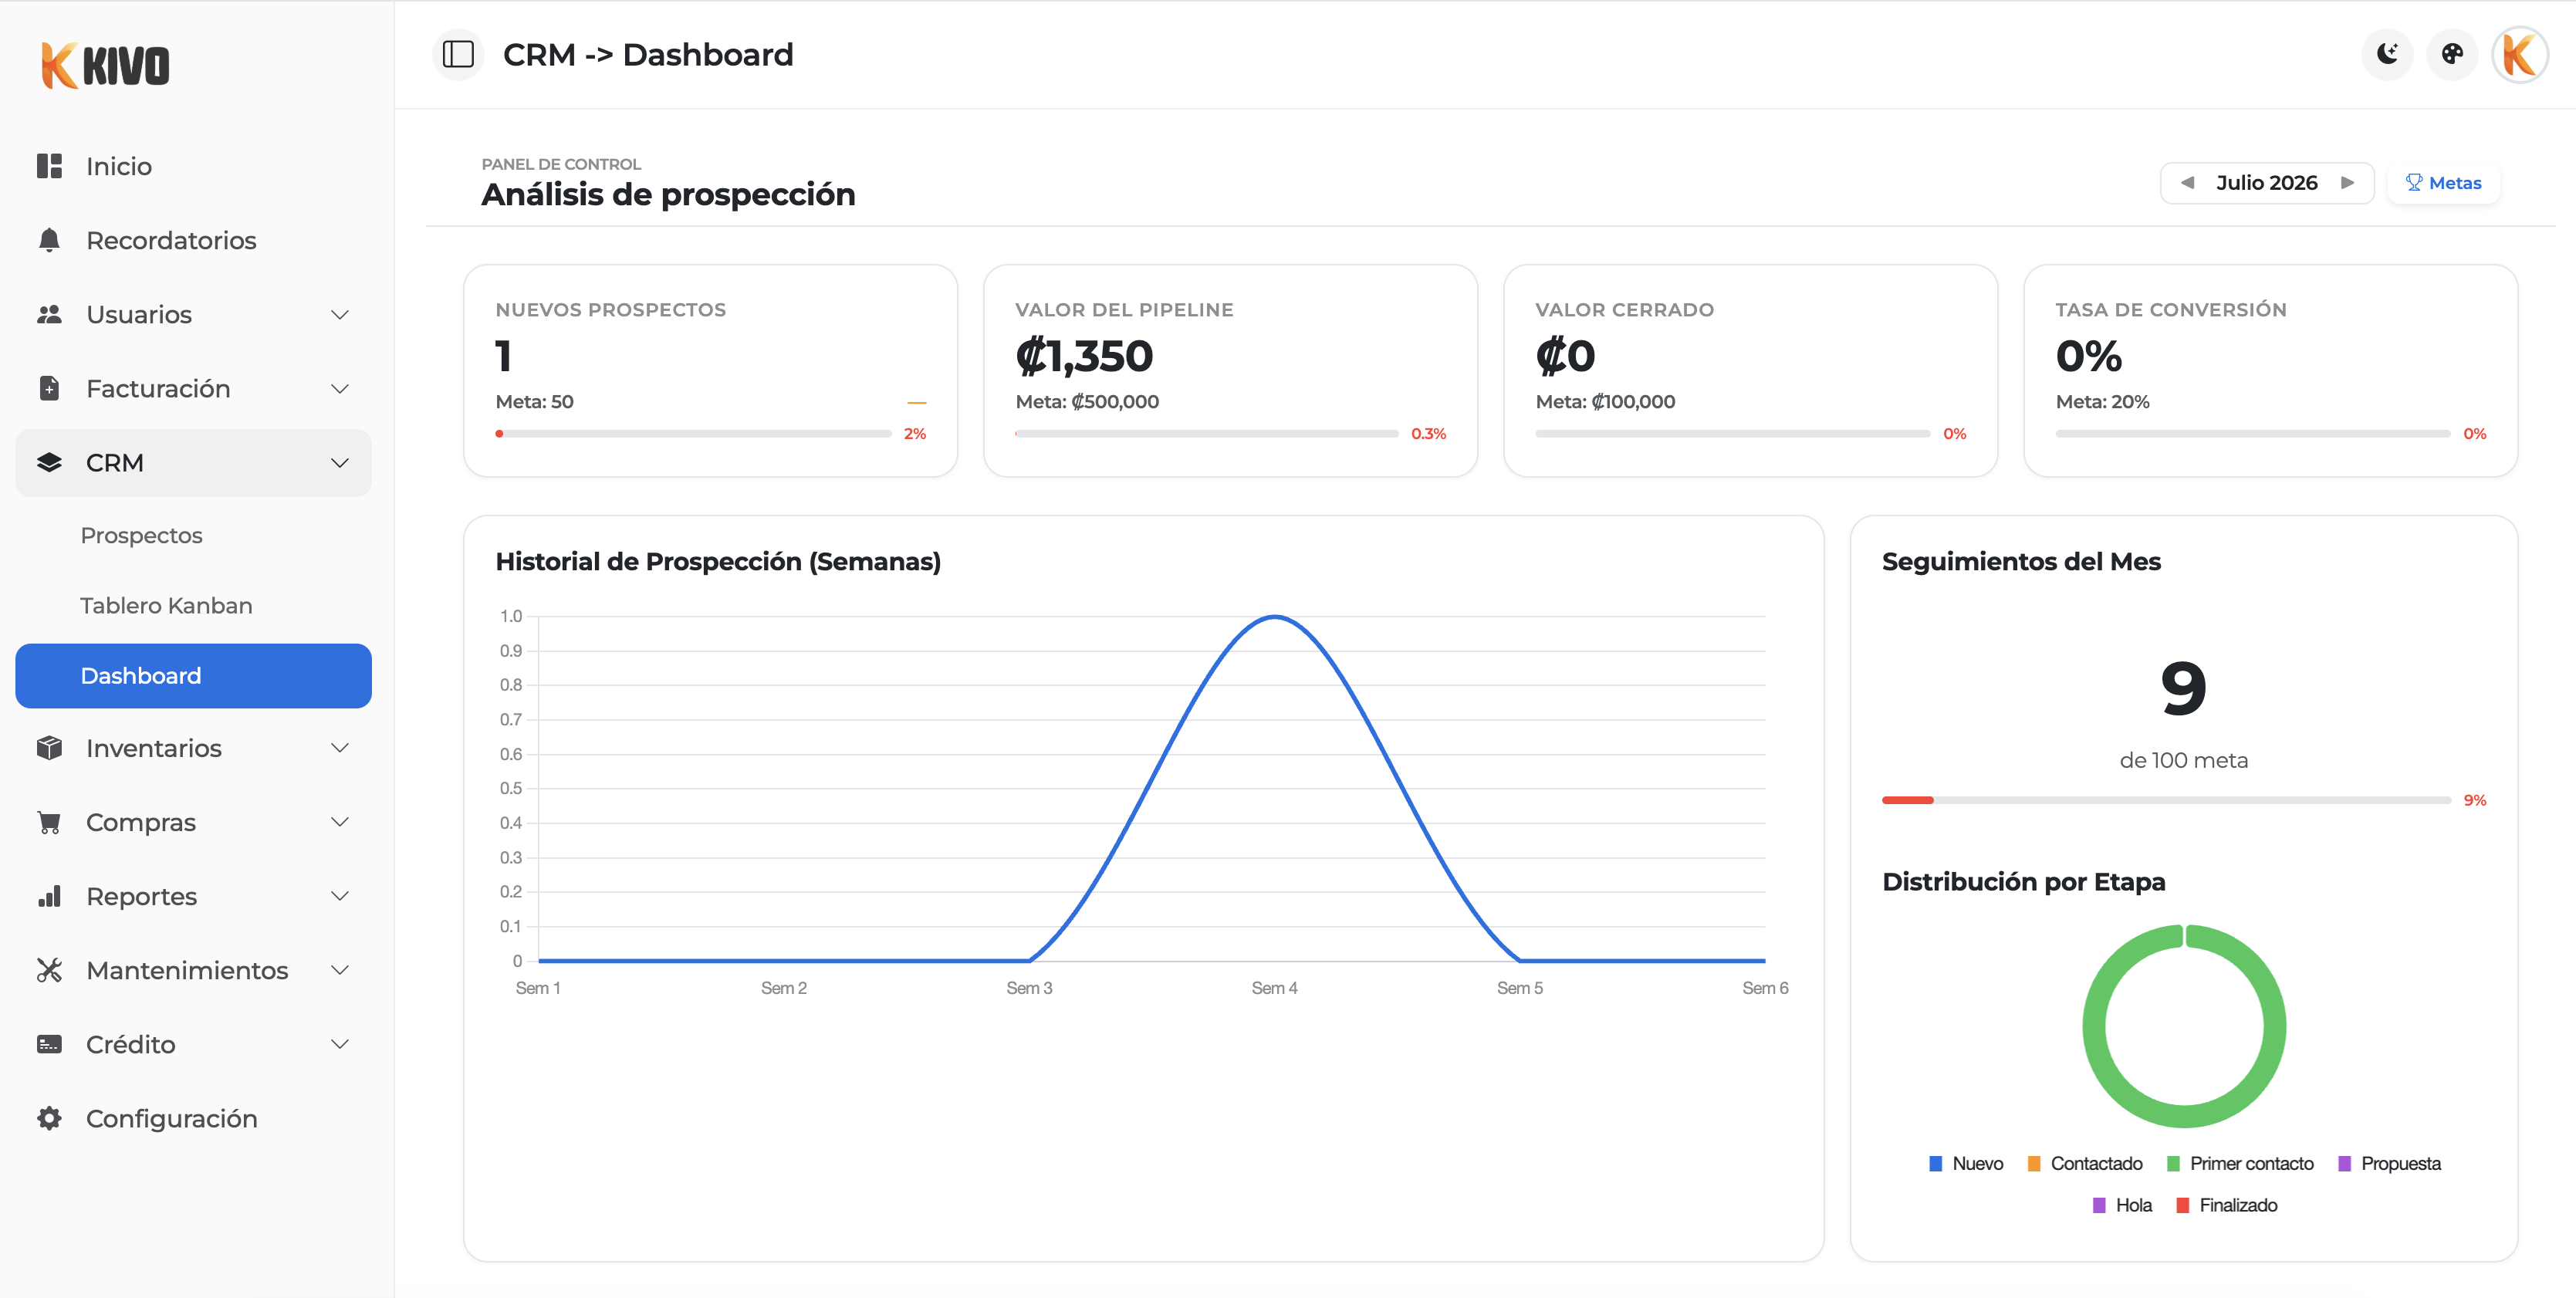The image size is (2576, 1298).
Task: Click the Configuración gear icon
Action: click(x=49, y=1118)
